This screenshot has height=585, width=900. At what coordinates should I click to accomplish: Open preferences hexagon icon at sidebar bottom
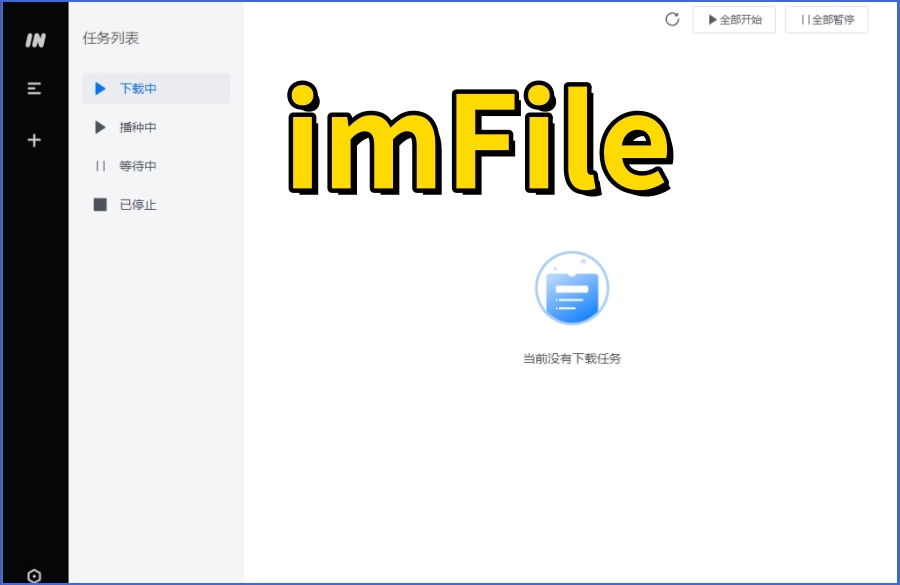[x=34, y=575]
